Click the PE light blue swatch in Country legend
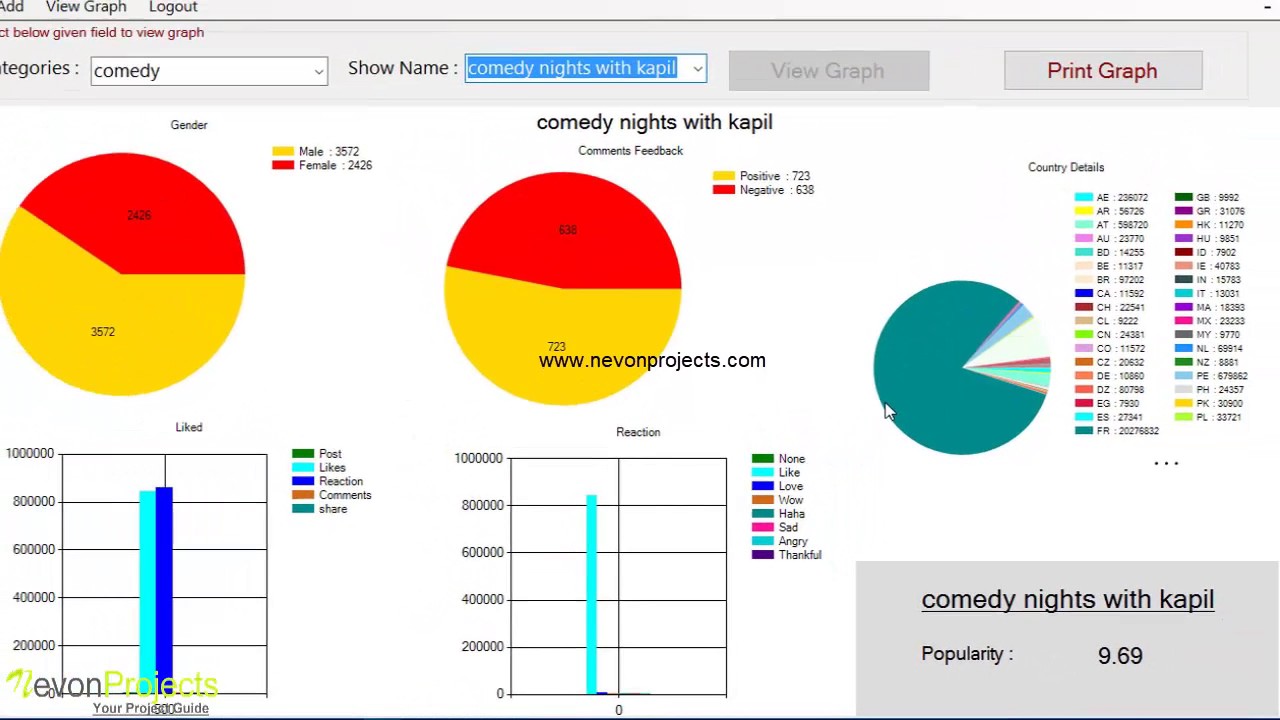This screenshot has height=720, width=1280. coord(1184,376)
